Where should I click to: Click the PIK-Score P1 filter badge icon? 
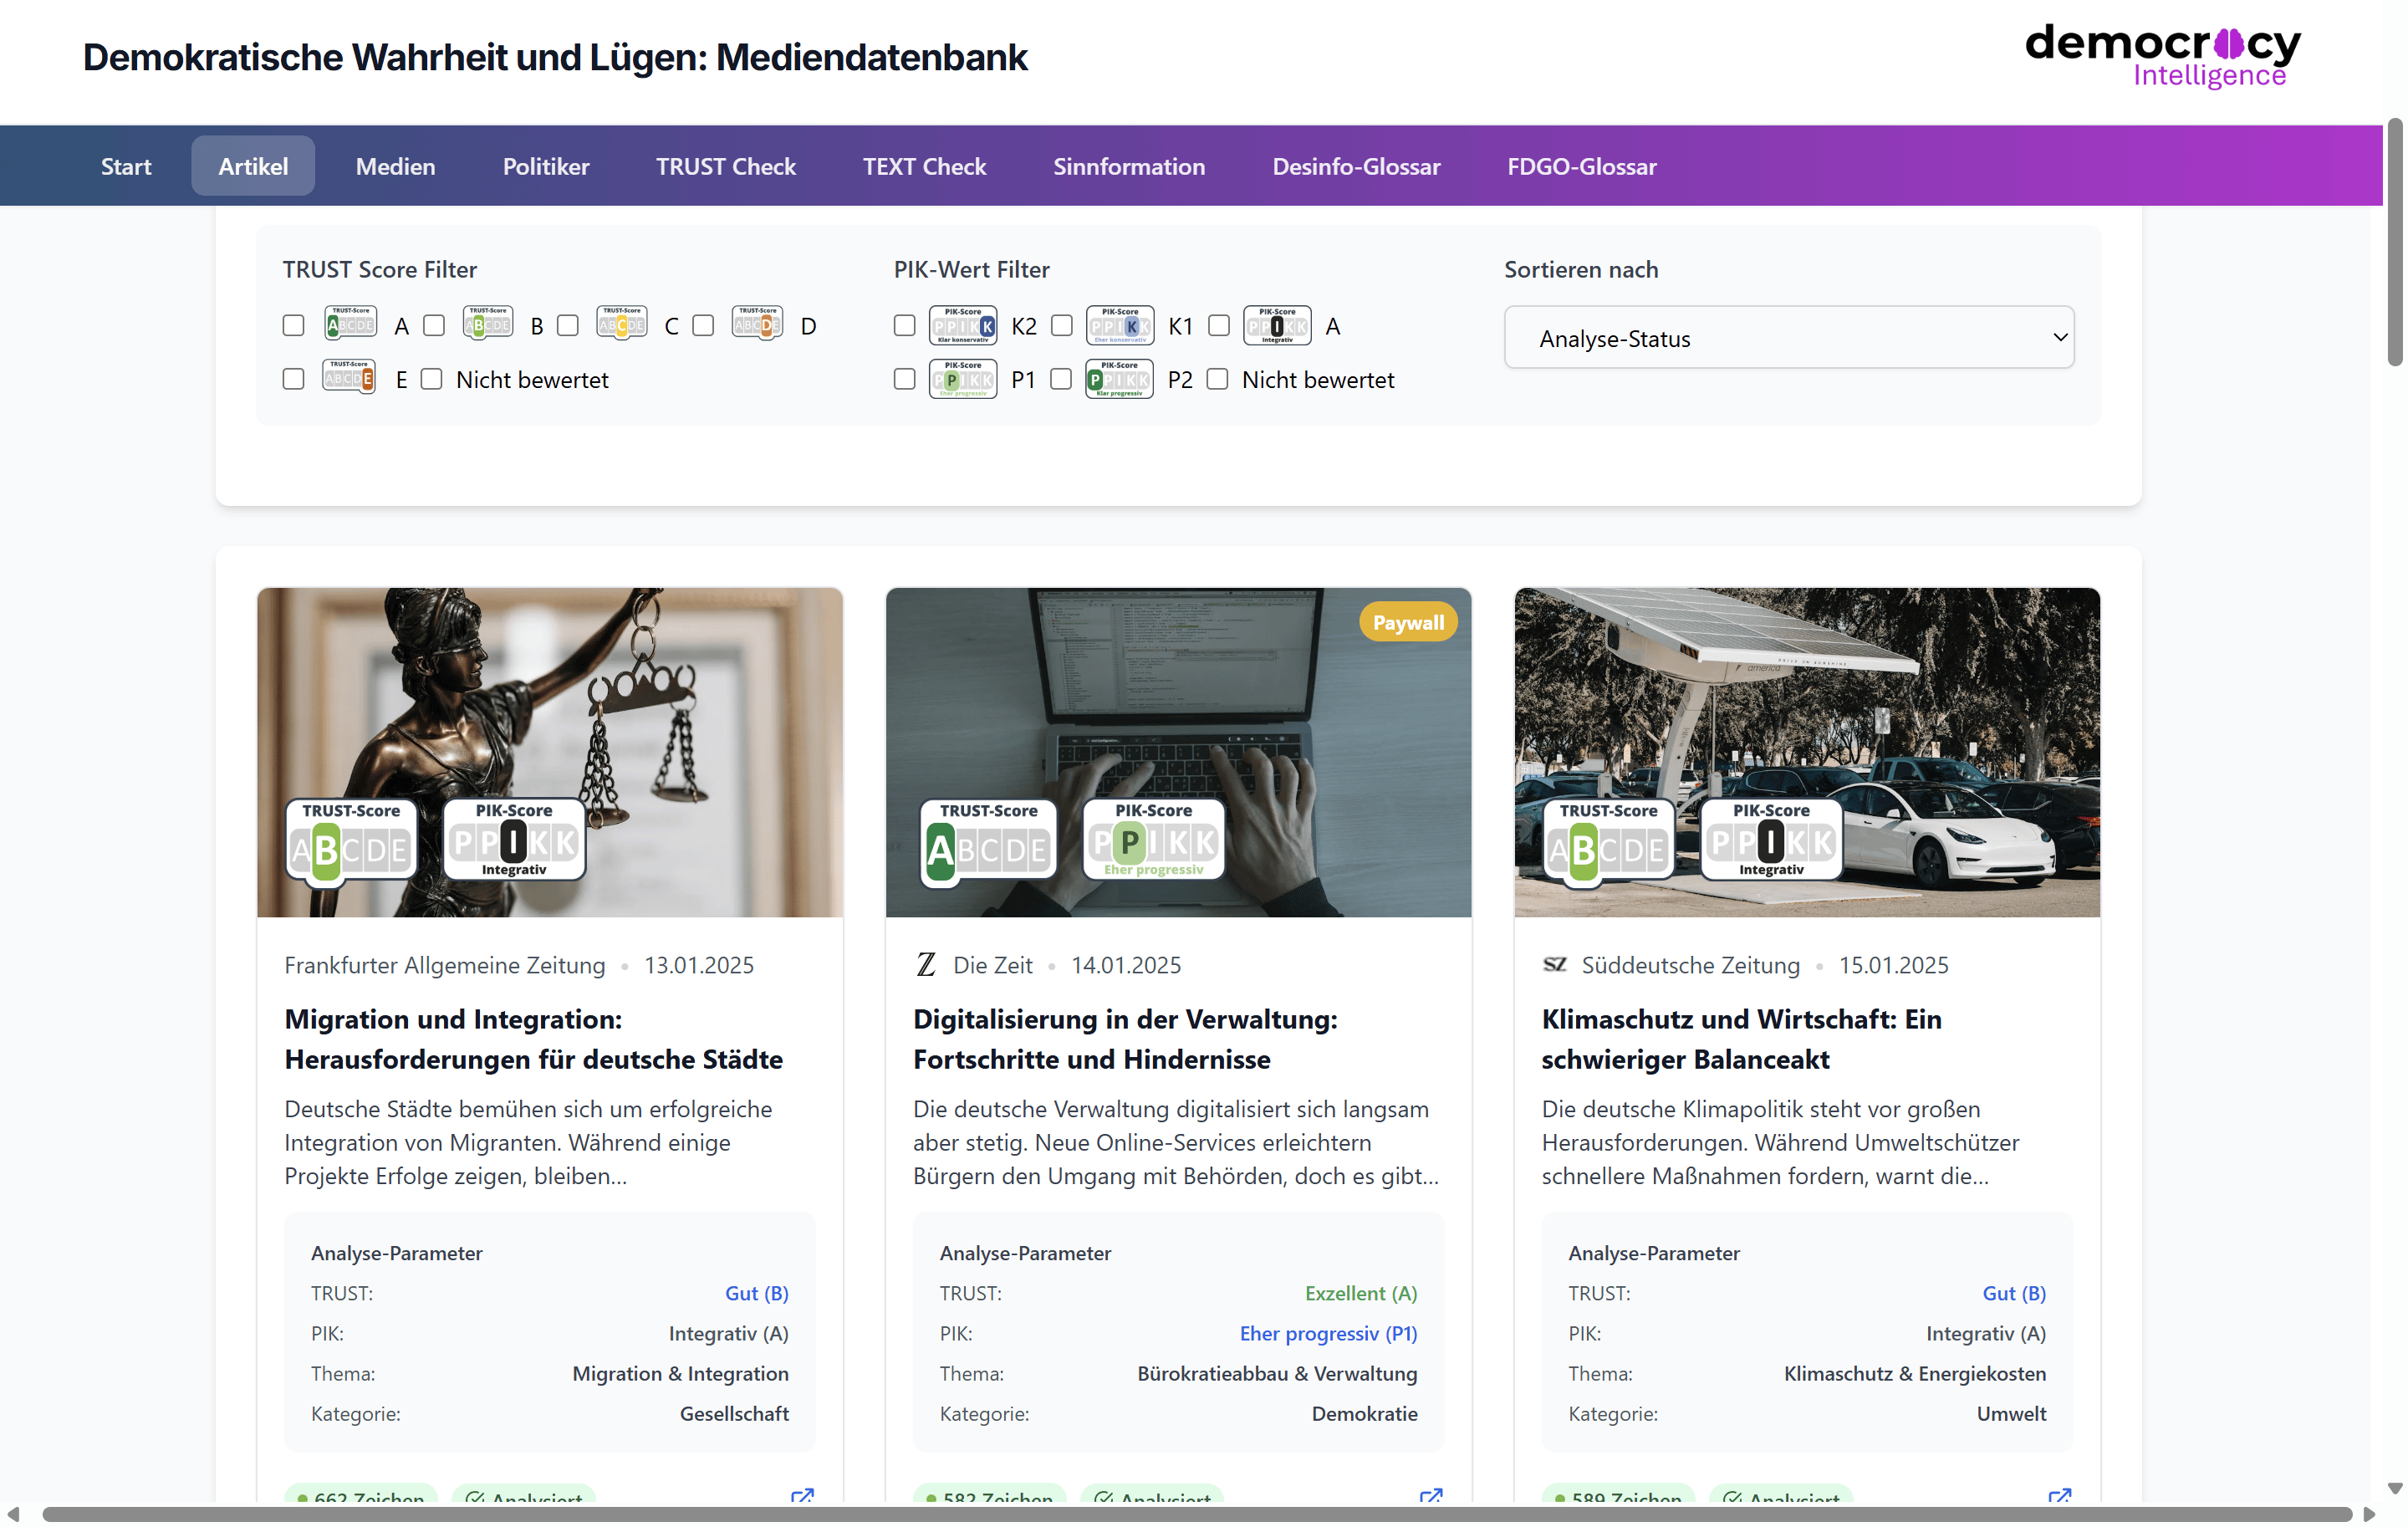[963, 379]
